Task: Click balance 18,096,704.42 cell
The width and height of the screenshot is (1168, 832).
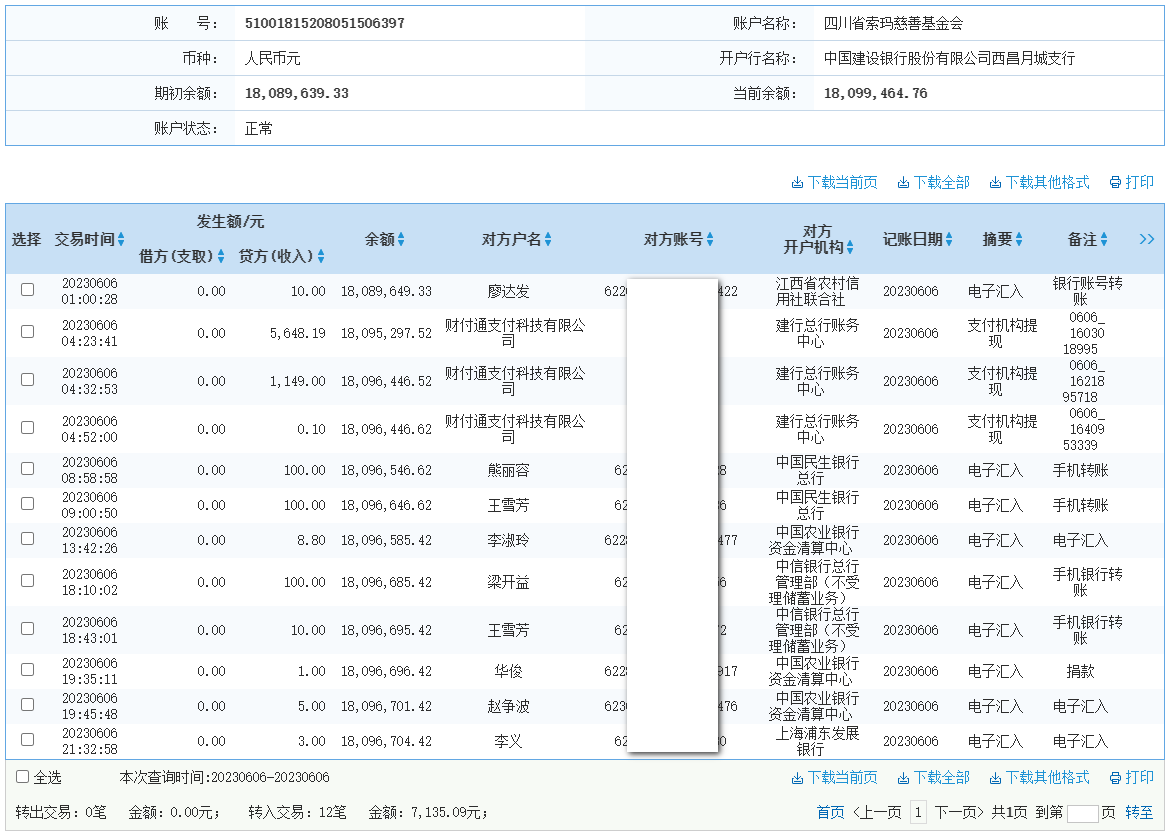Action: click(x=386, y=741)
